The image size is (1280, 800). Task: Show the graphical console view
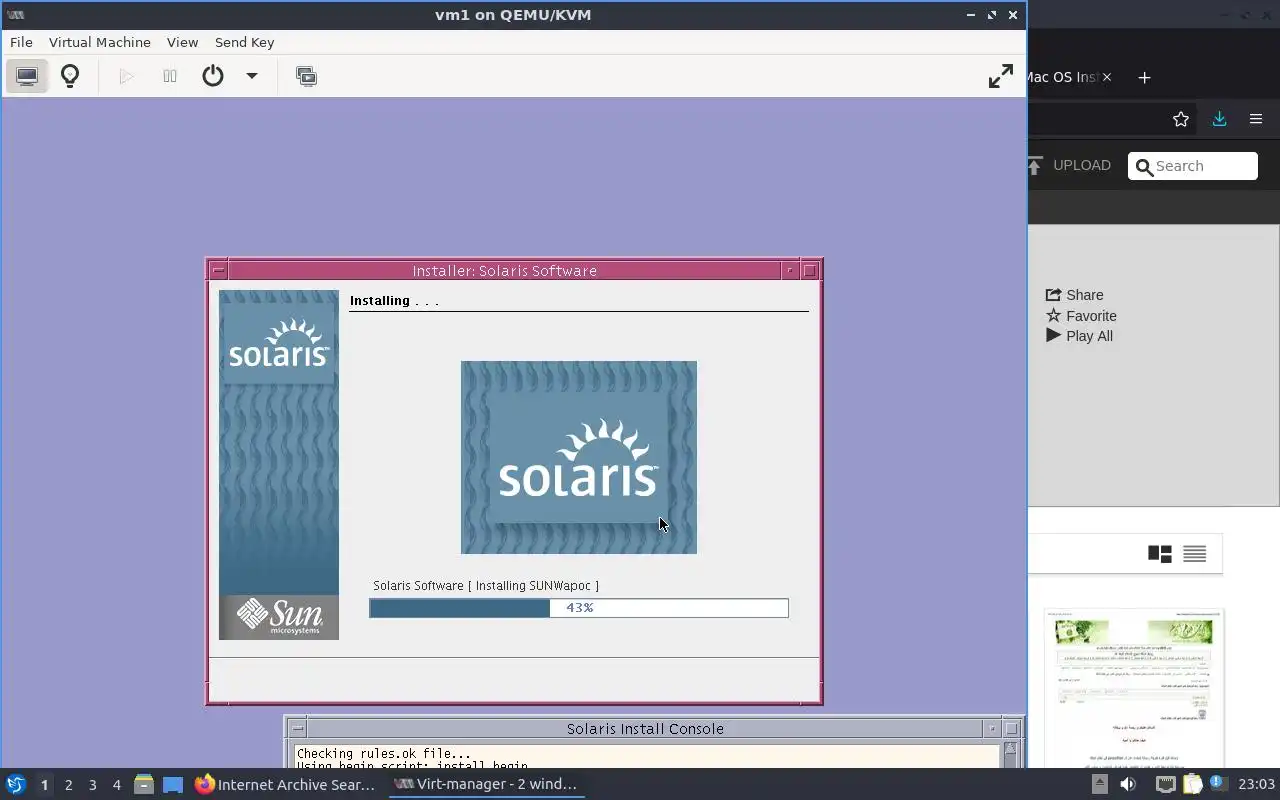(x=27, y=76)
